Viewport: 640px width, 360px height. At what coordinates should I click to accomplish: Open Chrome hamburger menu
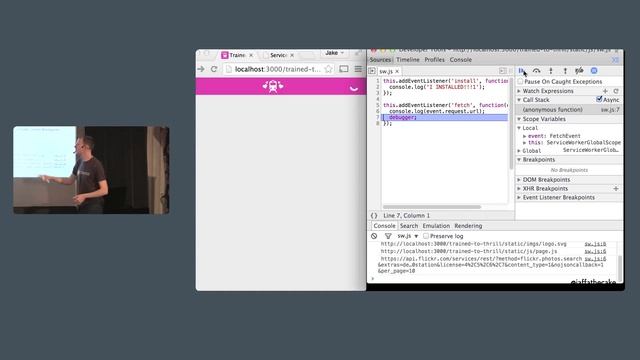point(358,69)
